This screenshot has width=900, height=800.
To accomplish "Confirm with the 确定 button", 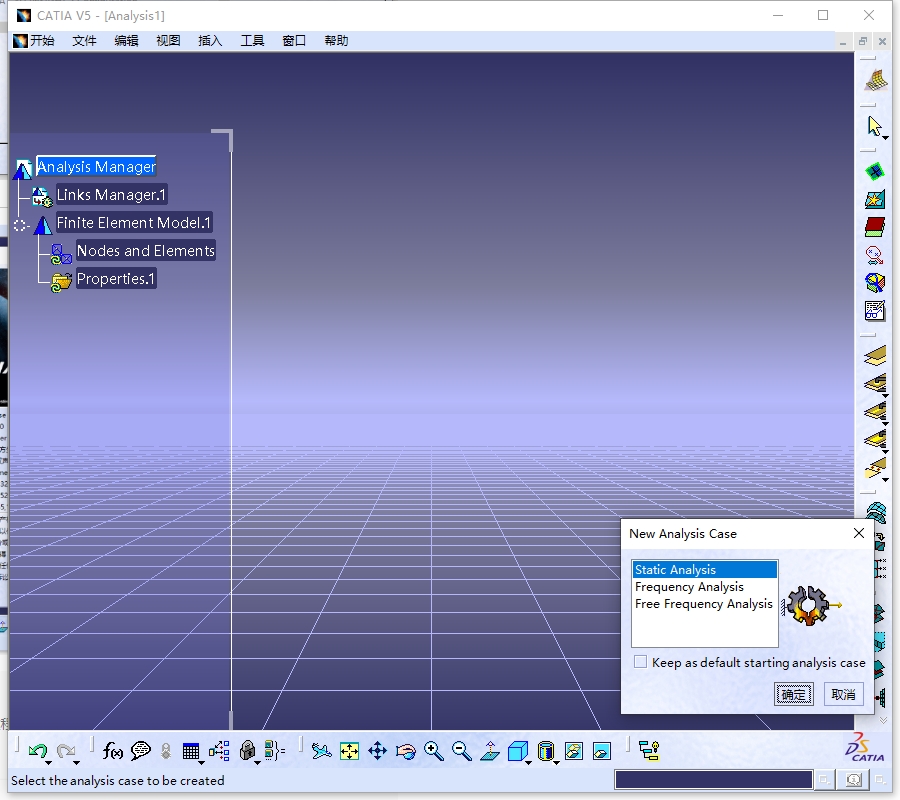I will click(x=793, y=694).
